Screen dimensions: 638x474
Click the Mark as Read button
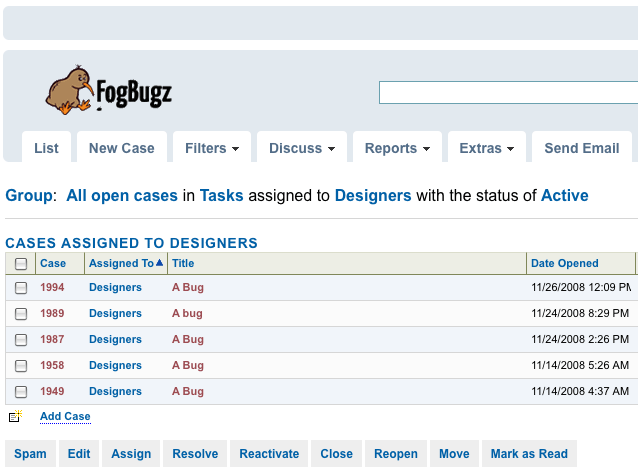(x=529, y=454)
